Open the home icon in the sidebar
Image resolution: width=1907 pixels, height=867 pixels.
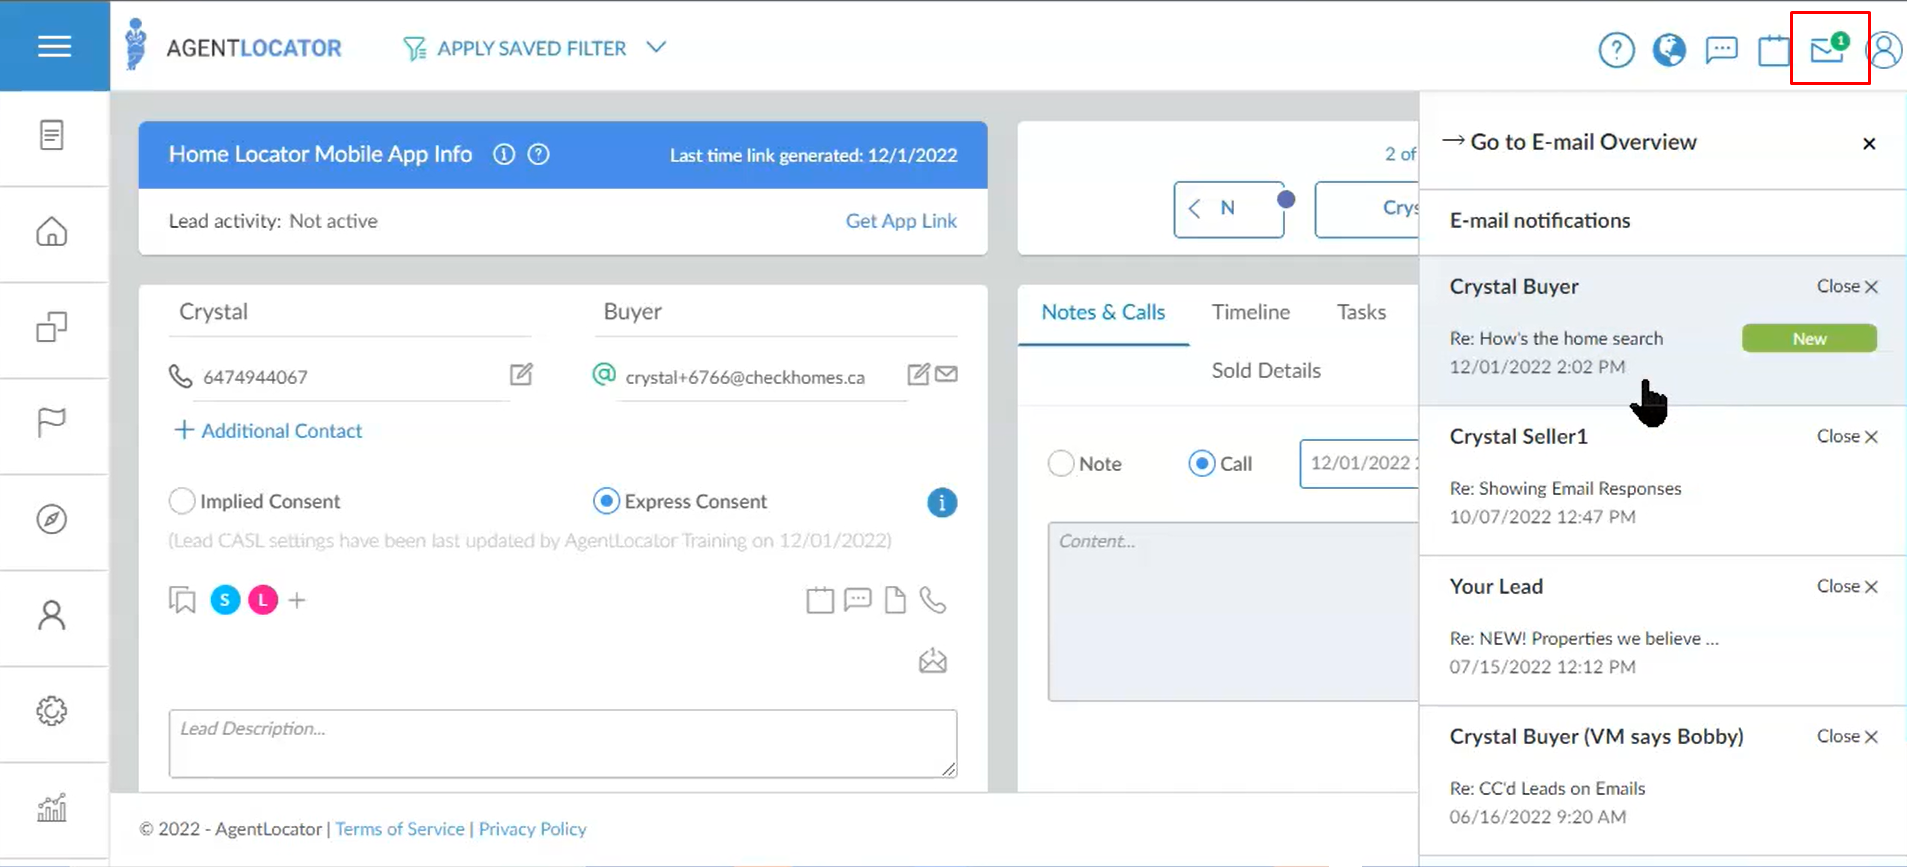pos(52,231)
